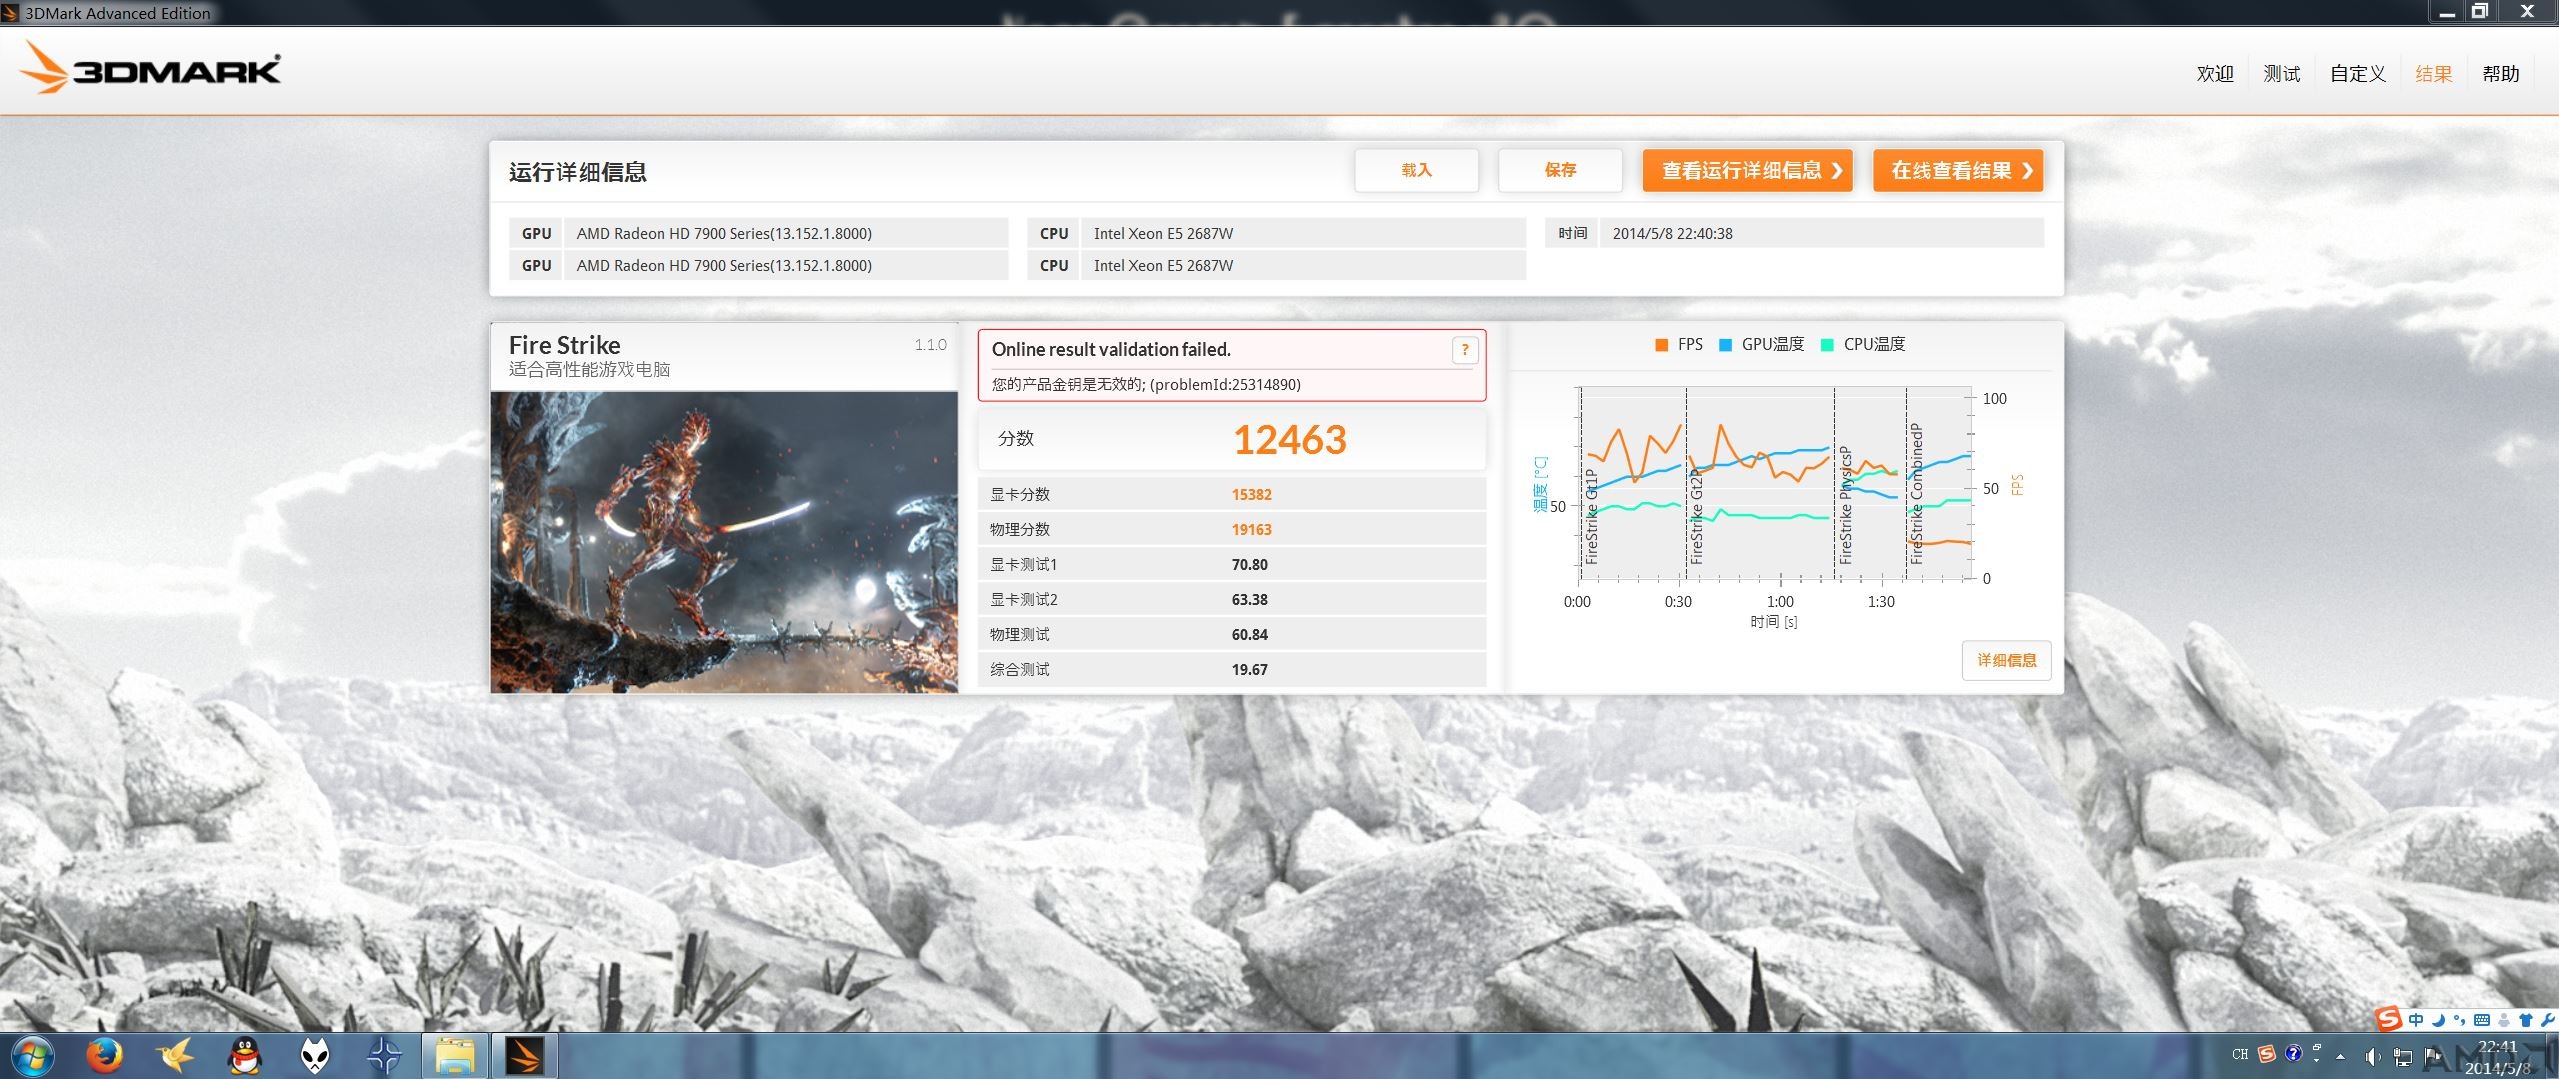2559x1079 pixels.
Task: Click second CPU Intel Xeon E5 2687W field
Action: tap(1303, 265)
